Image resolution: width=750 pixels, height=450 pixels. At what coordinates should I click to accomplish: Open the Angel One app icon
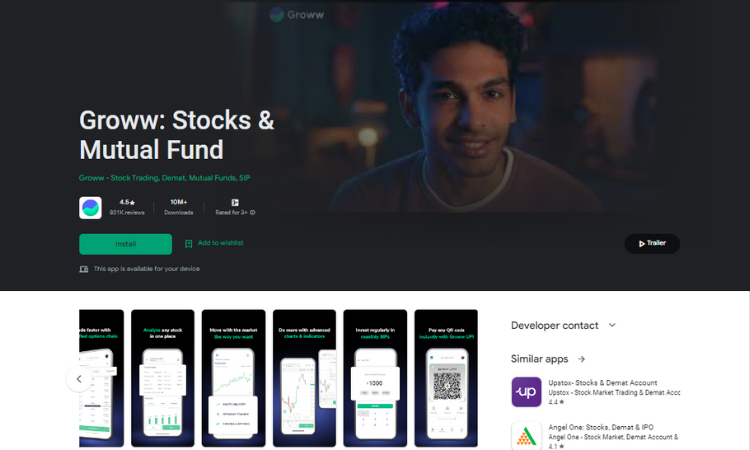click(526, 436)
